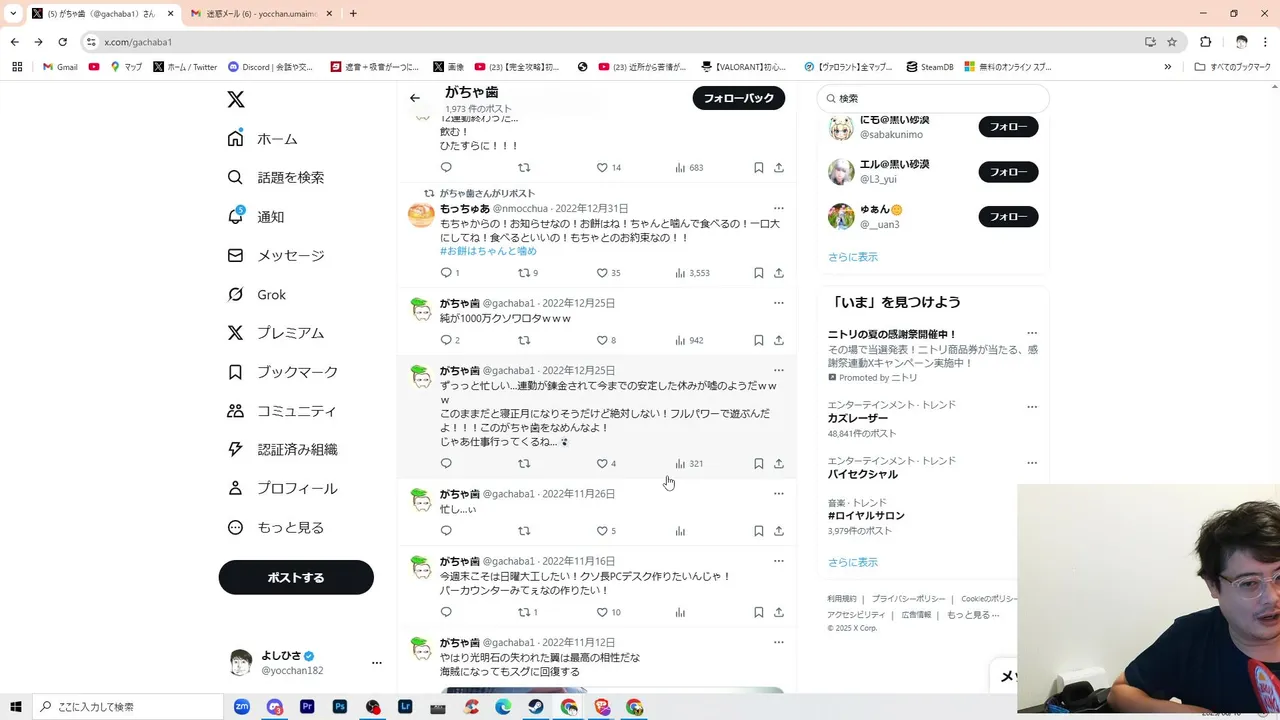Open more menu on 2022年11月12日 post
Screen dimensions: 1280x720
[x=779, y=642]
